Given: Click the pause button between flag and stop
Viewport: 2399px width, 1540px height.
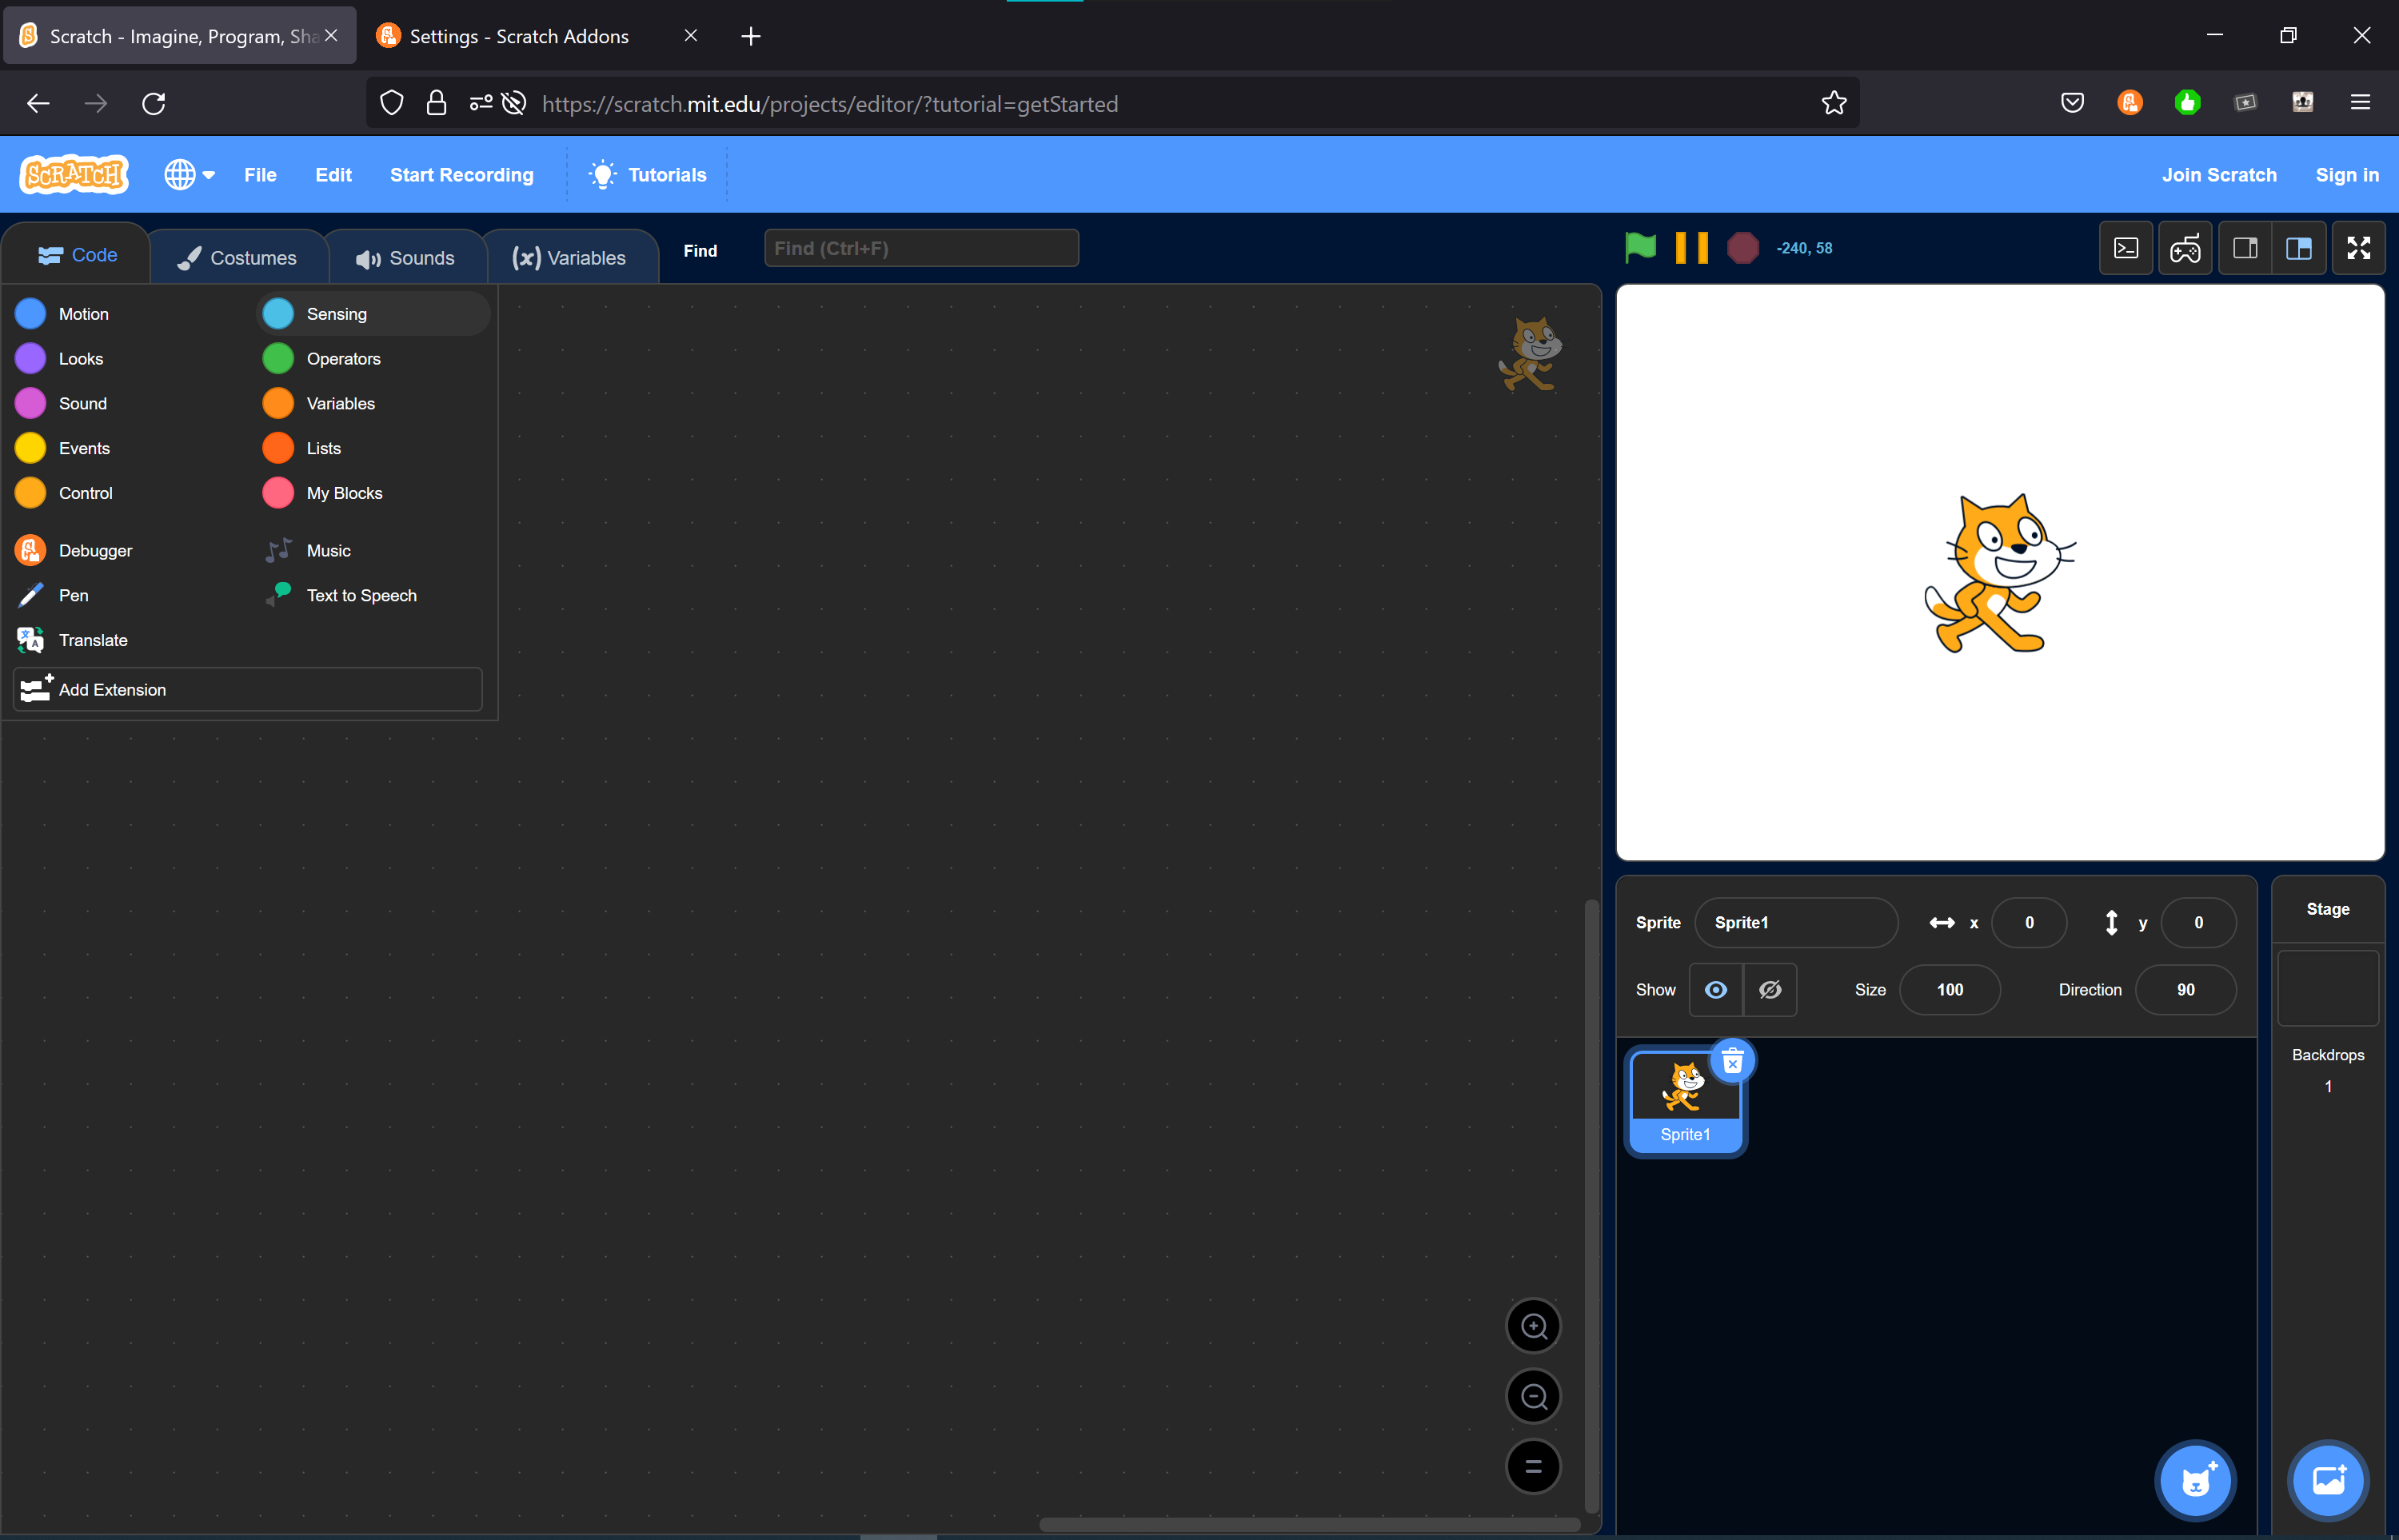Looking at the screenshot, I should [1691, 248].
